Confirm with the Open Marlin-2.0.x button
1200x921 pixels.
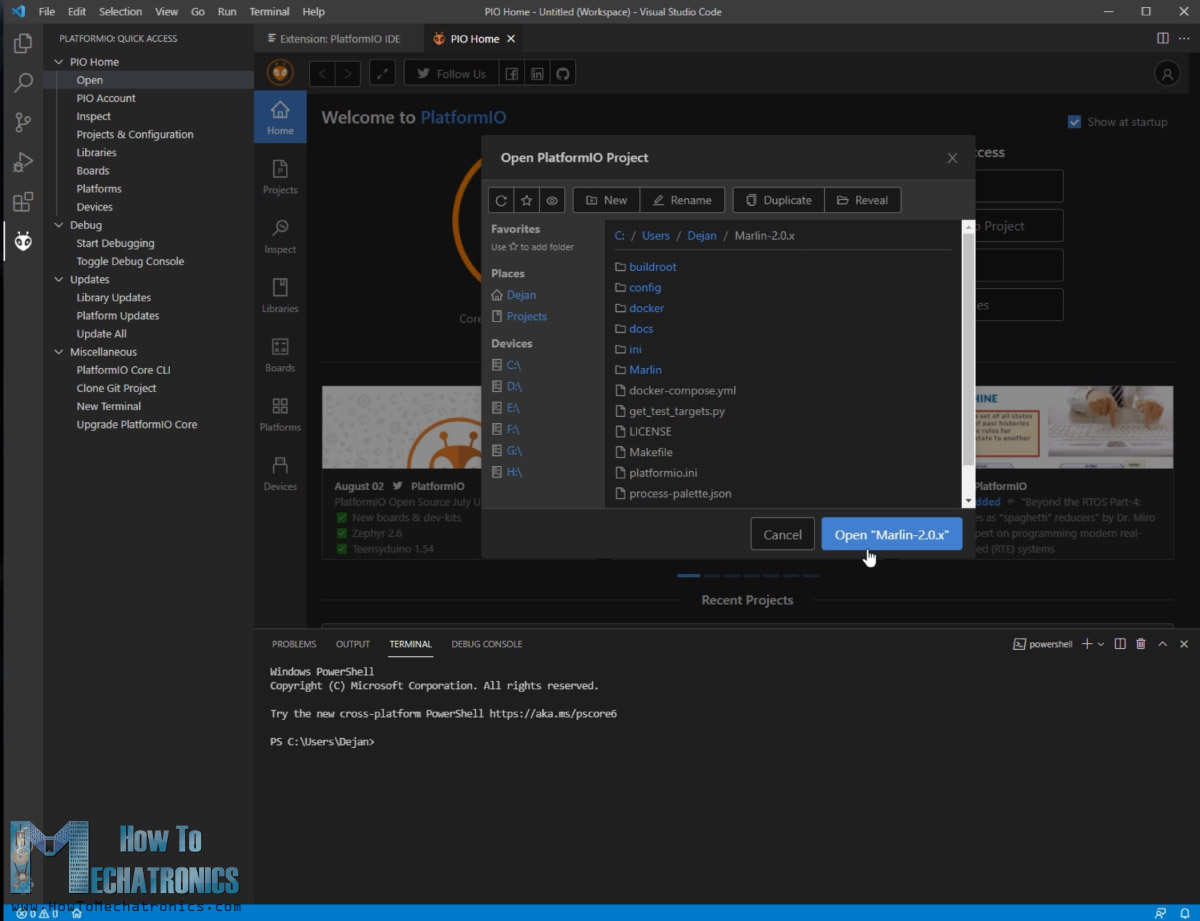point(891,533)
